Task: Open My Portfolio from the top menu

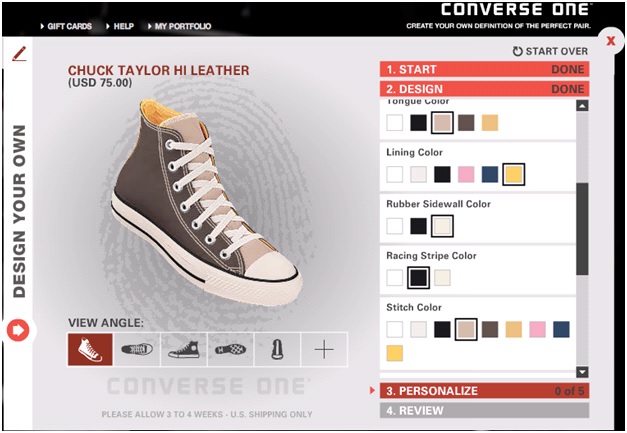Action: [x=181, y=26]
